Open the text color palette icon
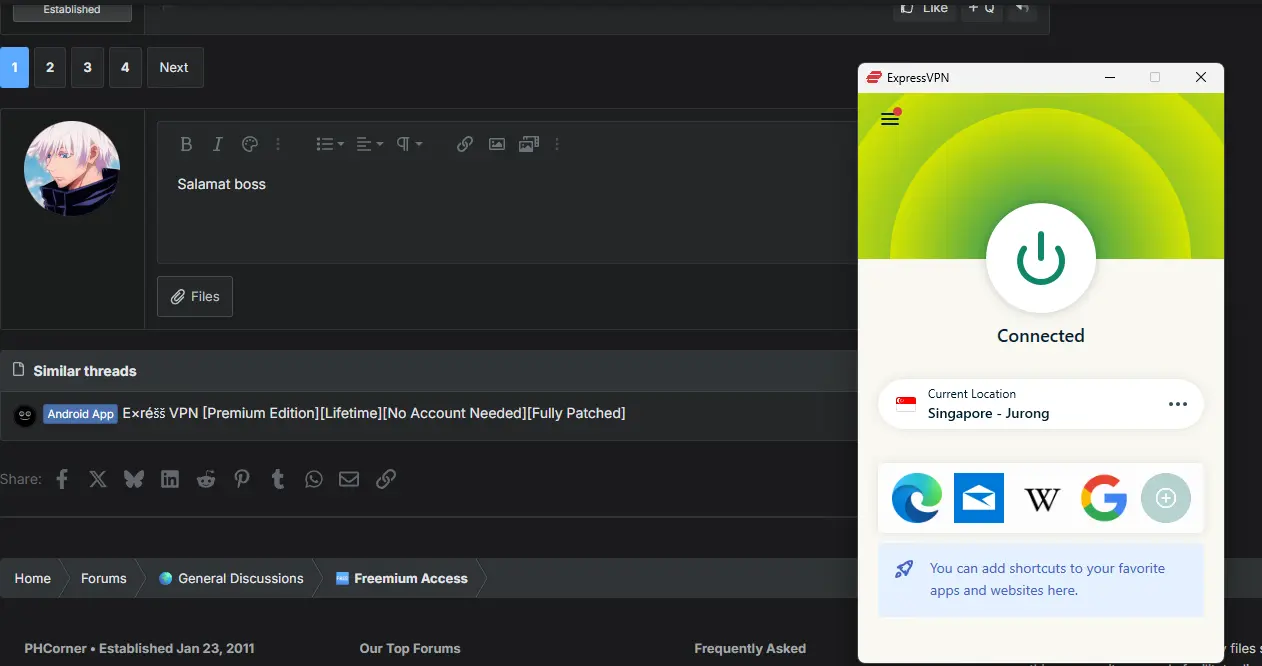The width and height of the screenshot is (1262, 666). [x=250, y=144]
